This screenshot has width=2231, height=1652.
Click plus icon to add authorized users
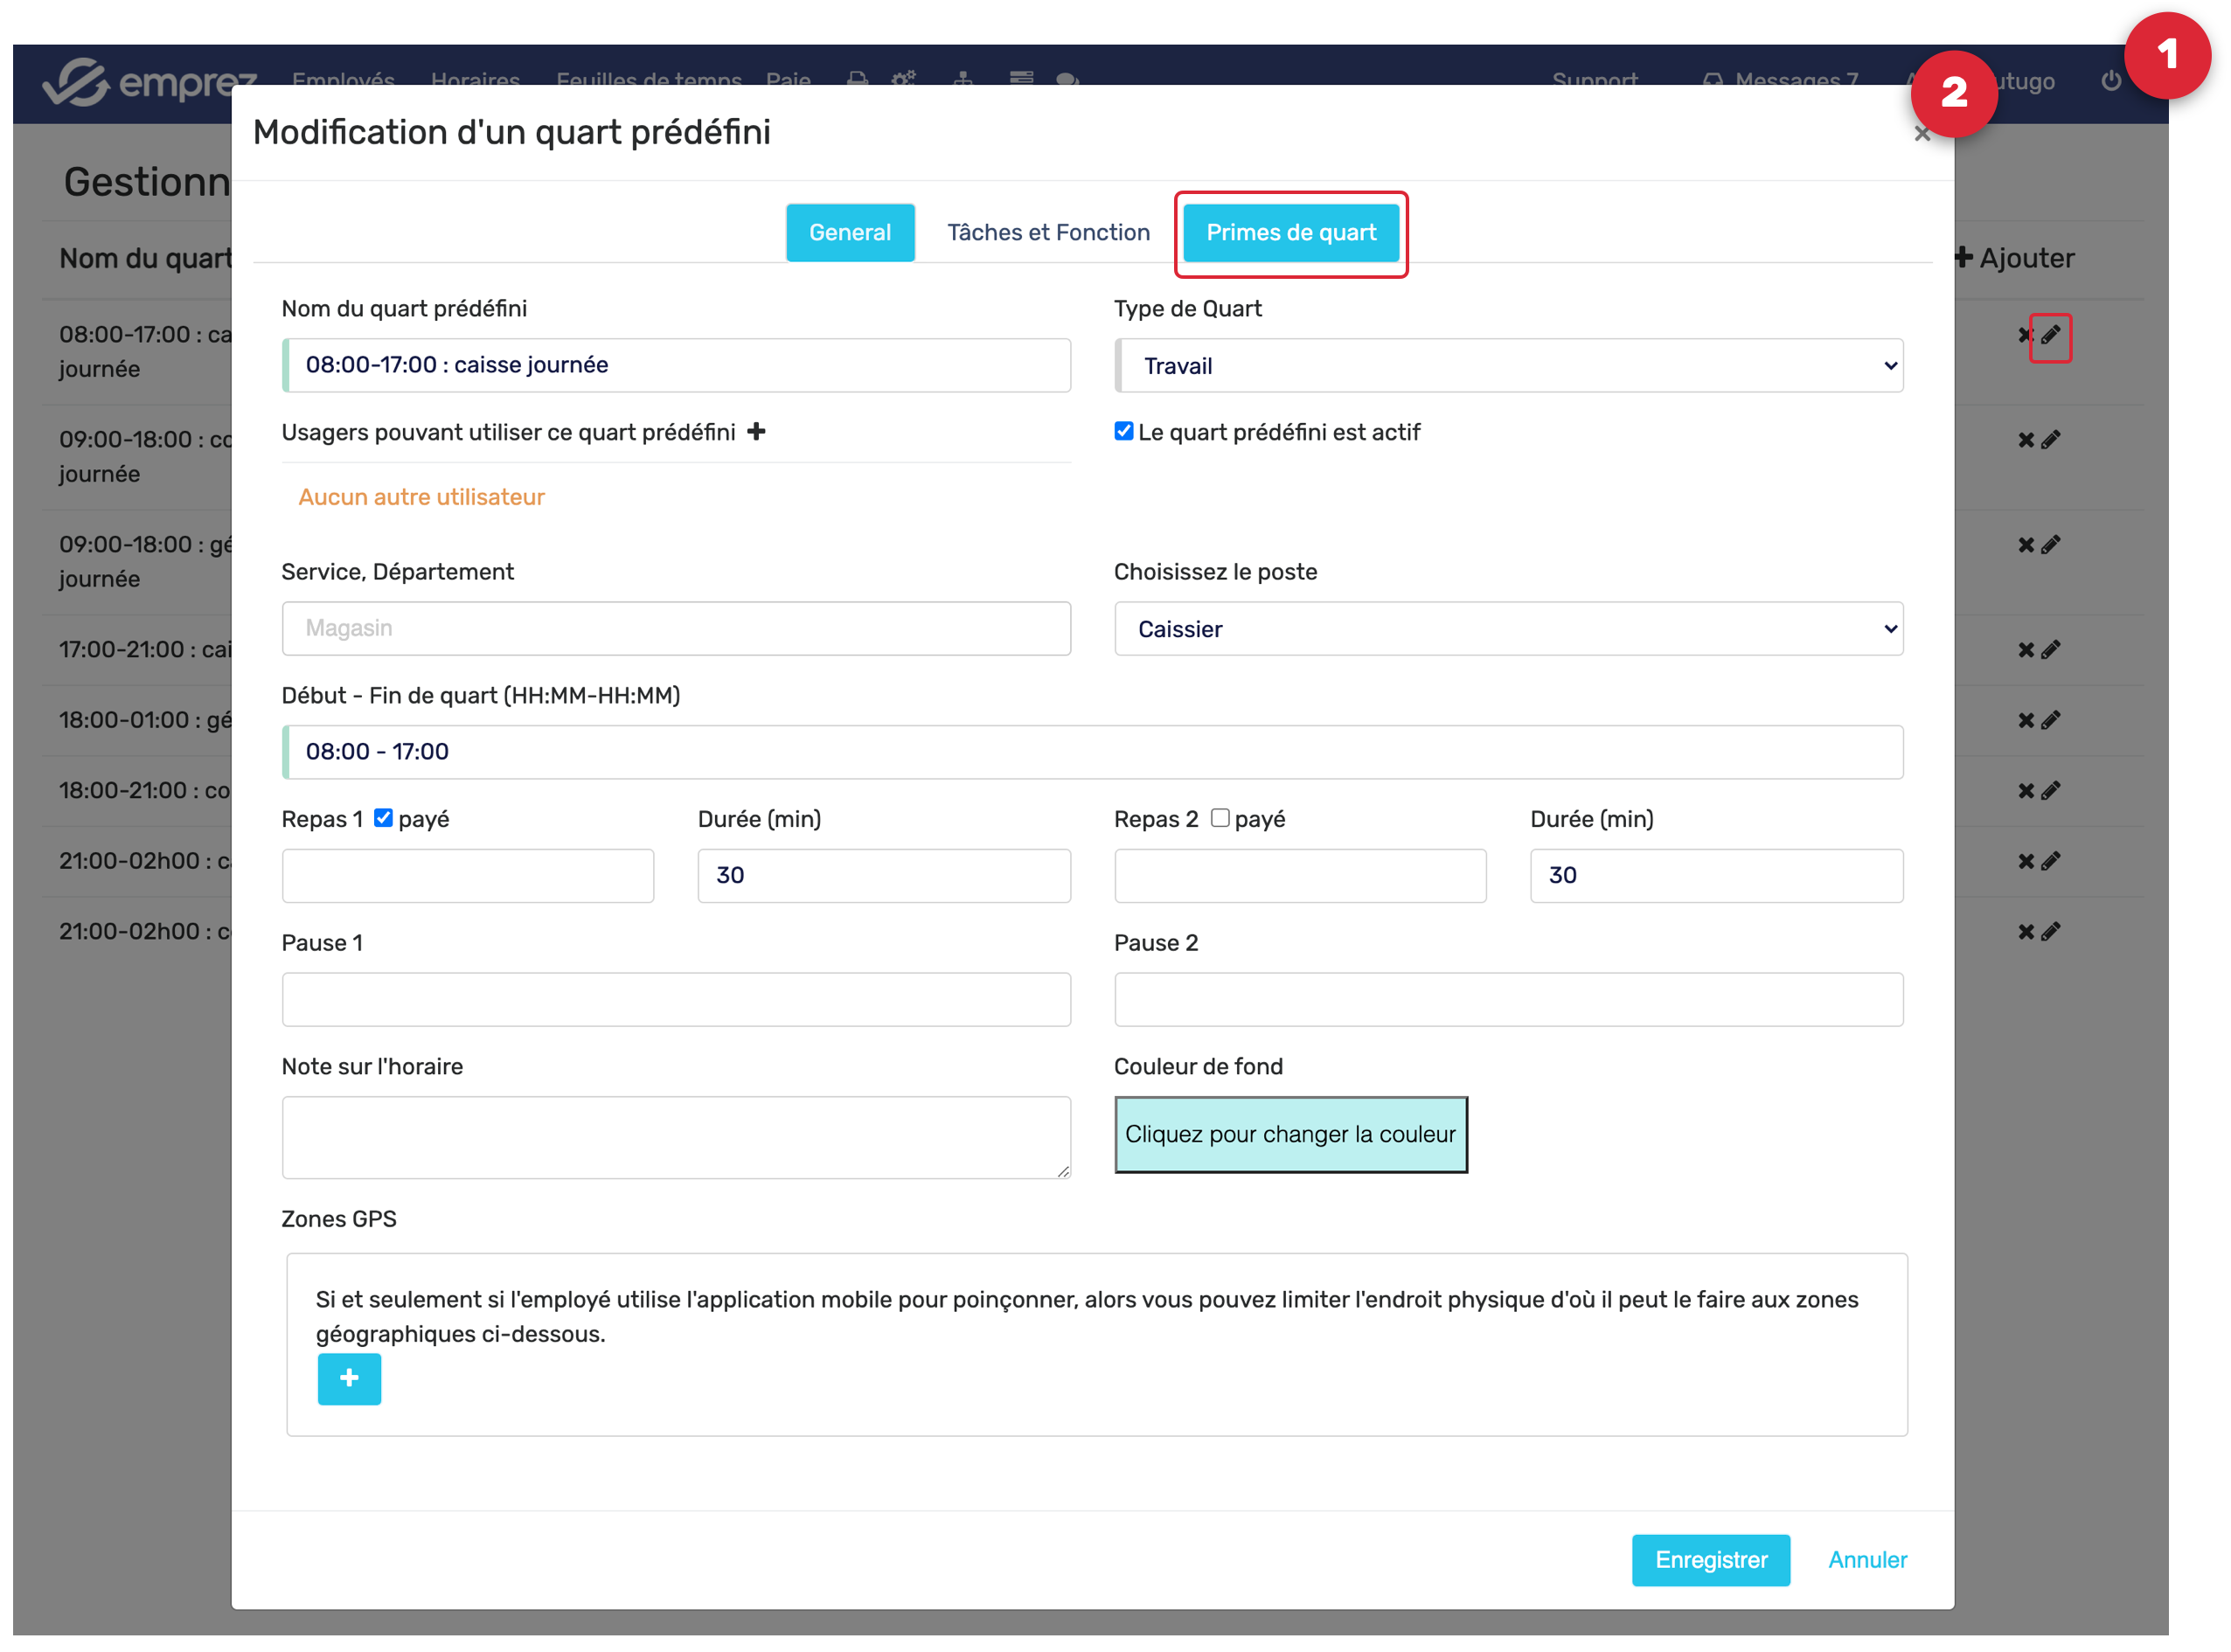point(756,432)
